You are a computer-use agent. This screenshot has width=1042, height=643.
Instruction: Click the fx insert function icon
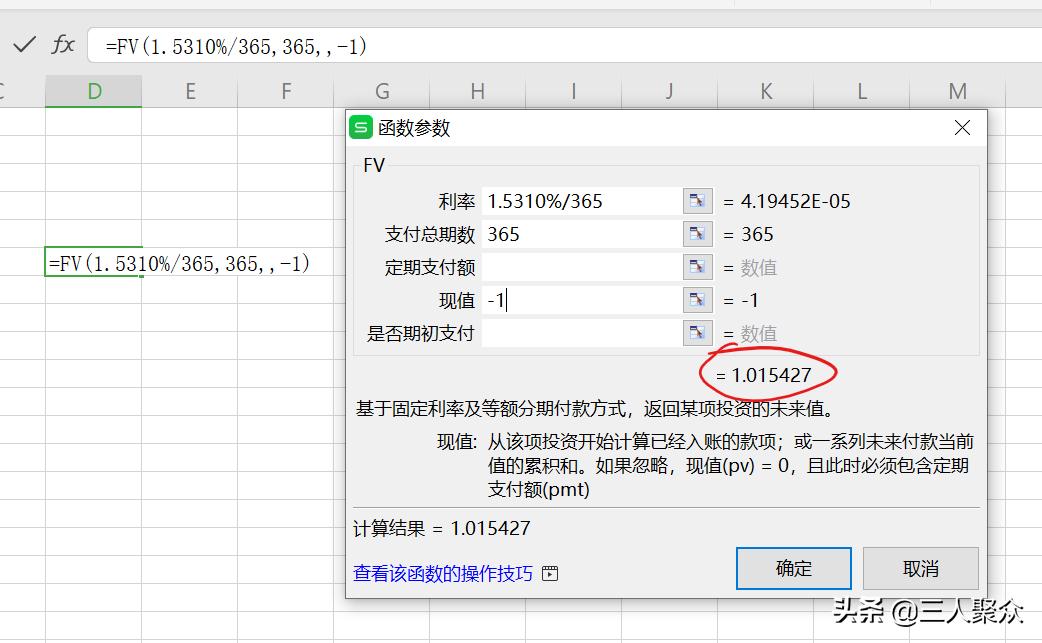63,45
